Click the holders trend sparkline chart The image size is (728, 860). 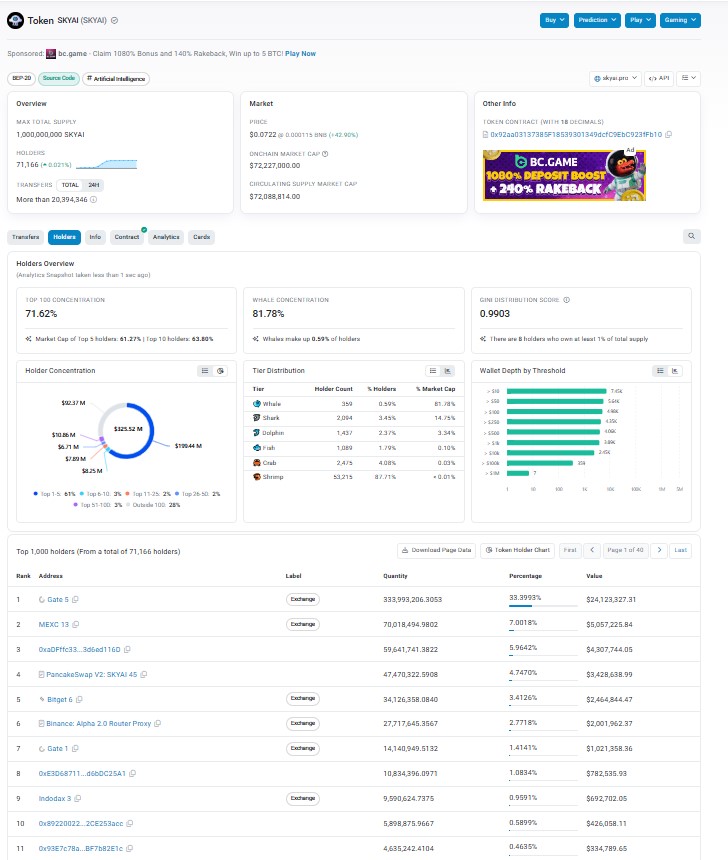(x=106, y=164)
